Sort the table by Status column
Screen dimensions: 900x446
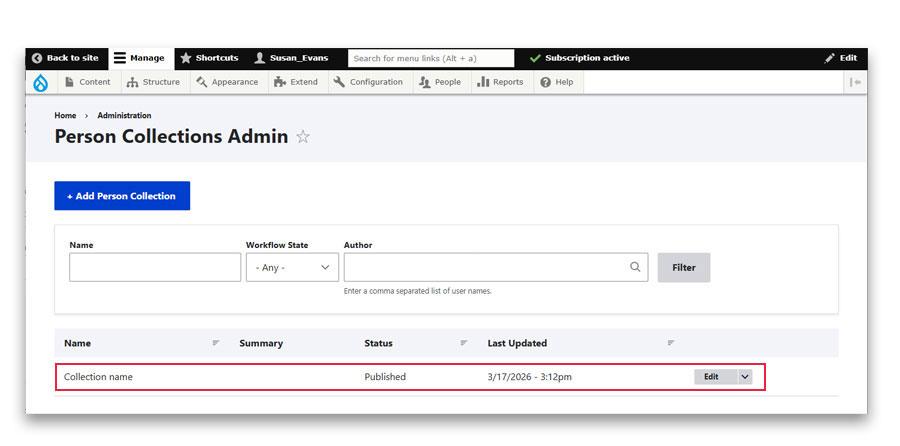(x=378, y=343)
